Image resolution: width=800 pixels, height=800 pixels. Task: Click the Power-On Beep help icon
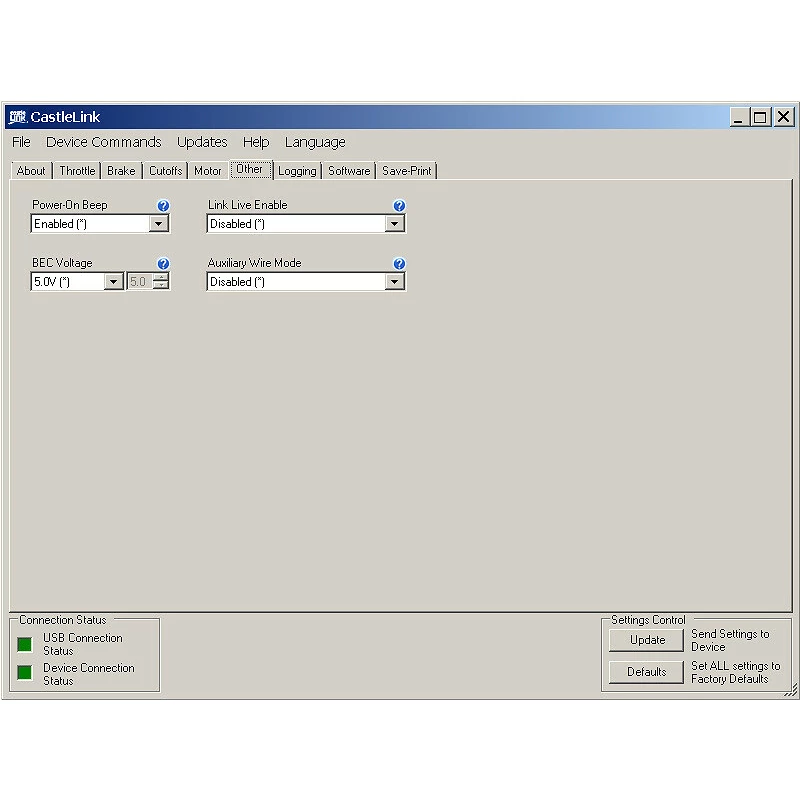tap(163, 206)
